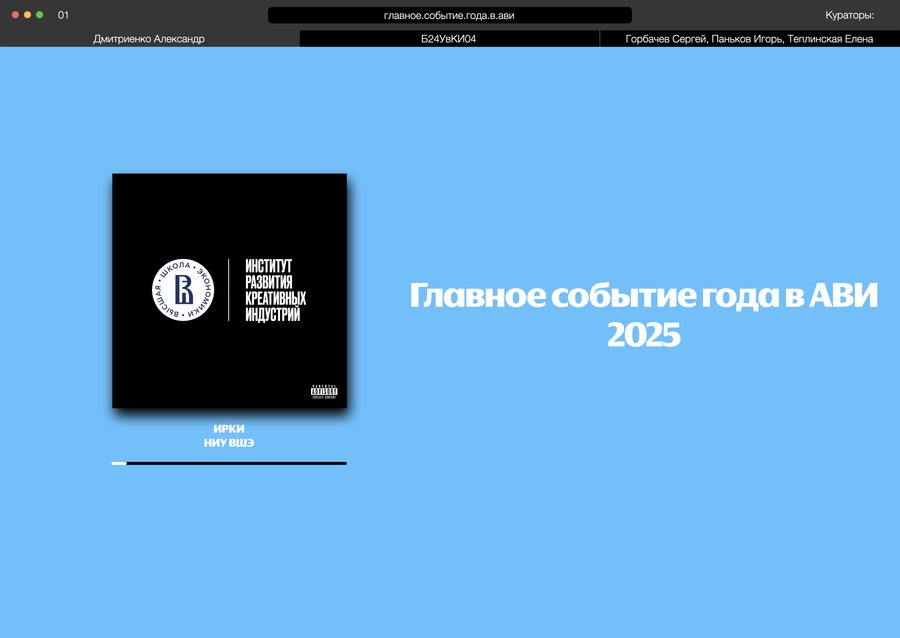This screenshot has height=638, width=900.
Task: Click the ИРКИ track title
Action: click(229, 429)
